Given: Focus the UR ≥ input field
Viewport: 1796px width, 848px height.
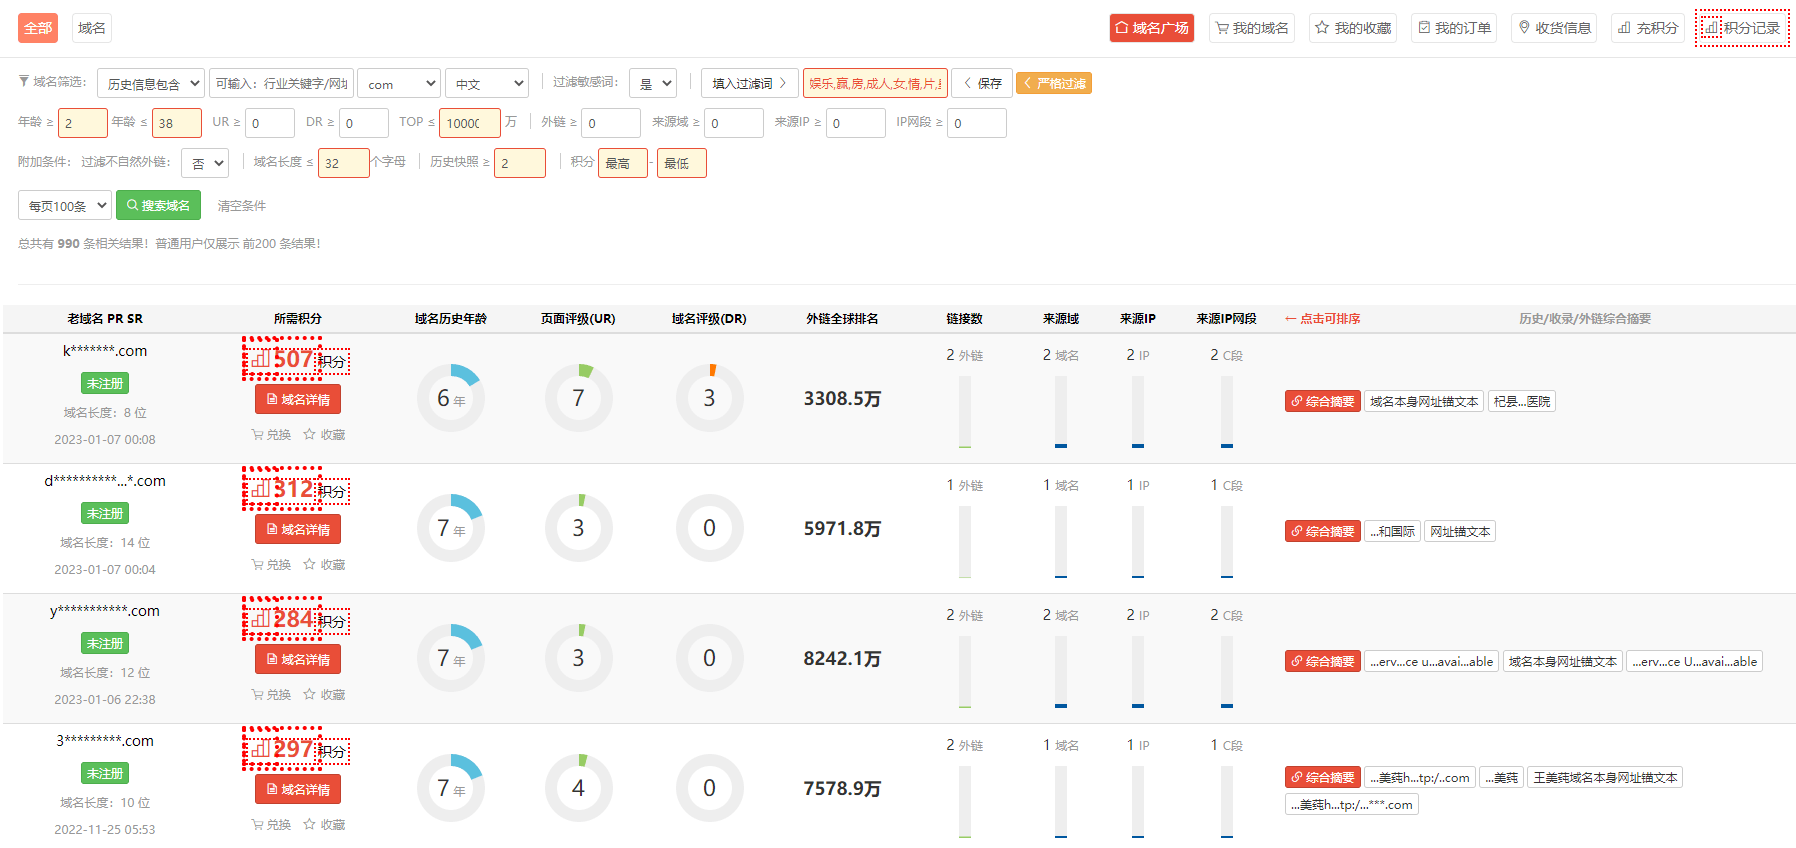Looking at the screenshot, I should (270, 123).
